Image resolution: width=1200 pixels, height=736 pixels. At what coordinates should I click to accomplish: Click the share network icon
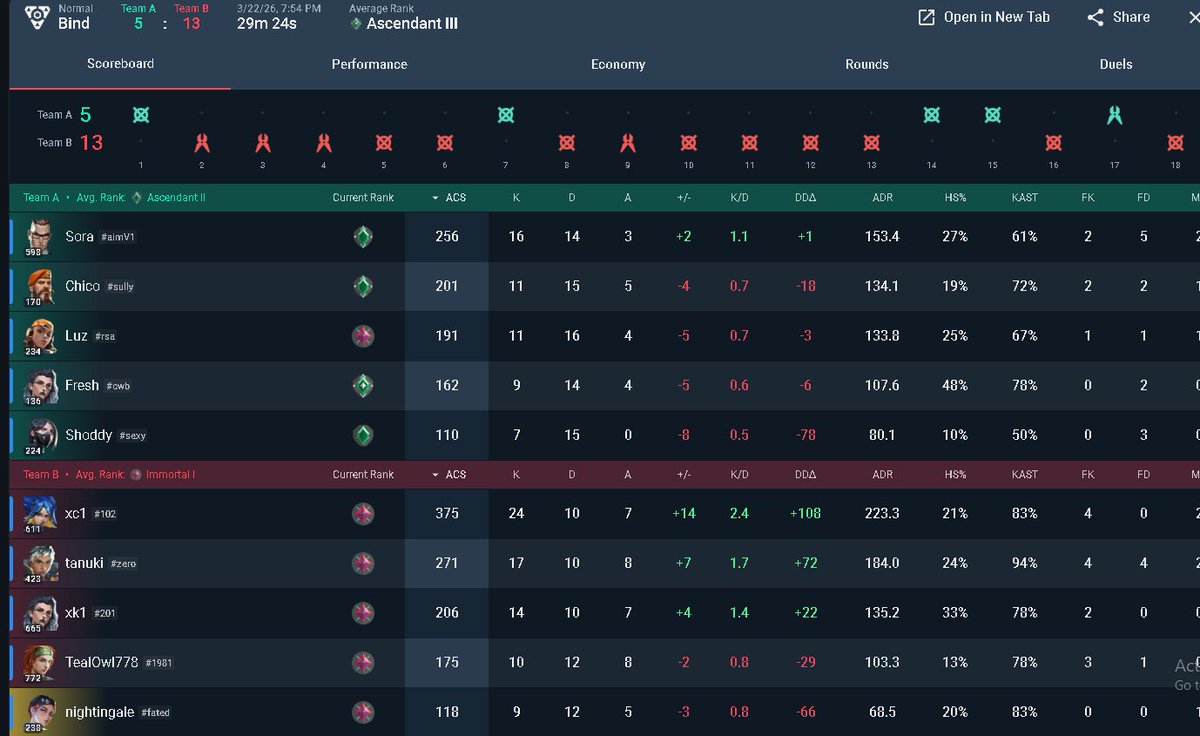1095,17
